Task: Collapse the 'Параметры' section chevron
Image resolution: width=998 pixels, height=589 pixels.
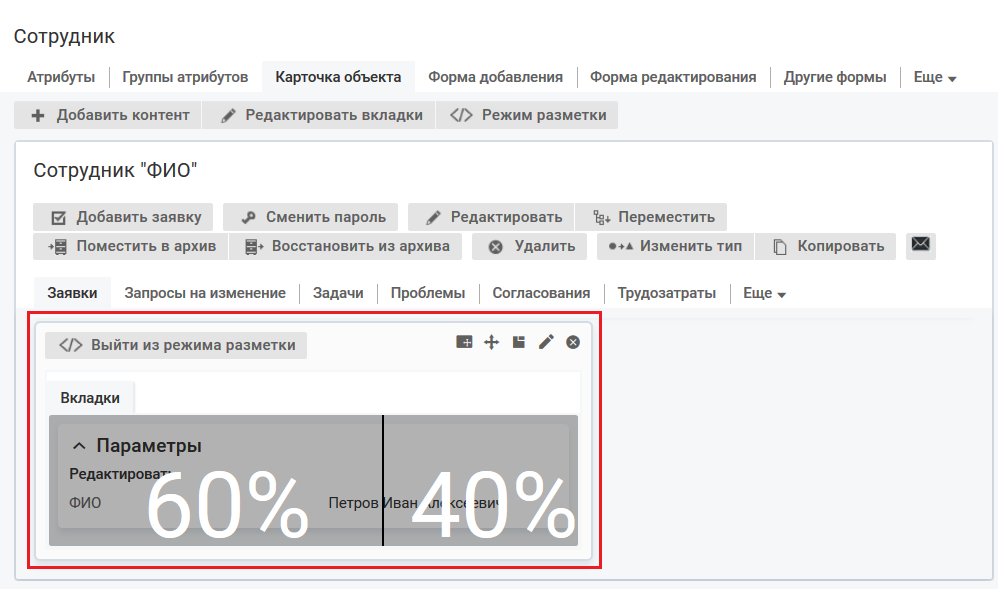Action: click(80, 446)
